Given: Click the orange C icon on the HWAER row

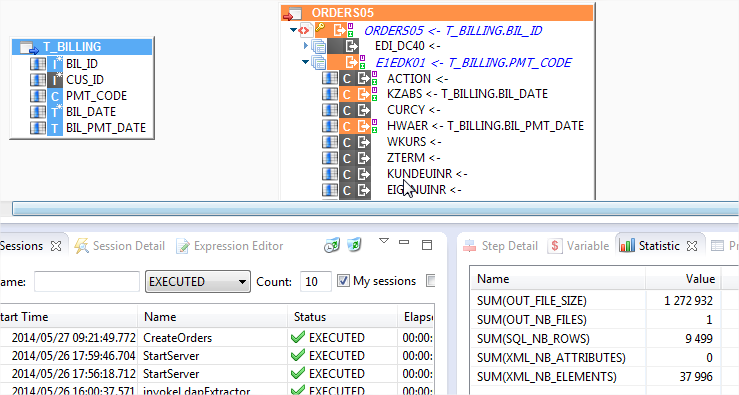Looking at the screenshot, I should pos(347,126).
